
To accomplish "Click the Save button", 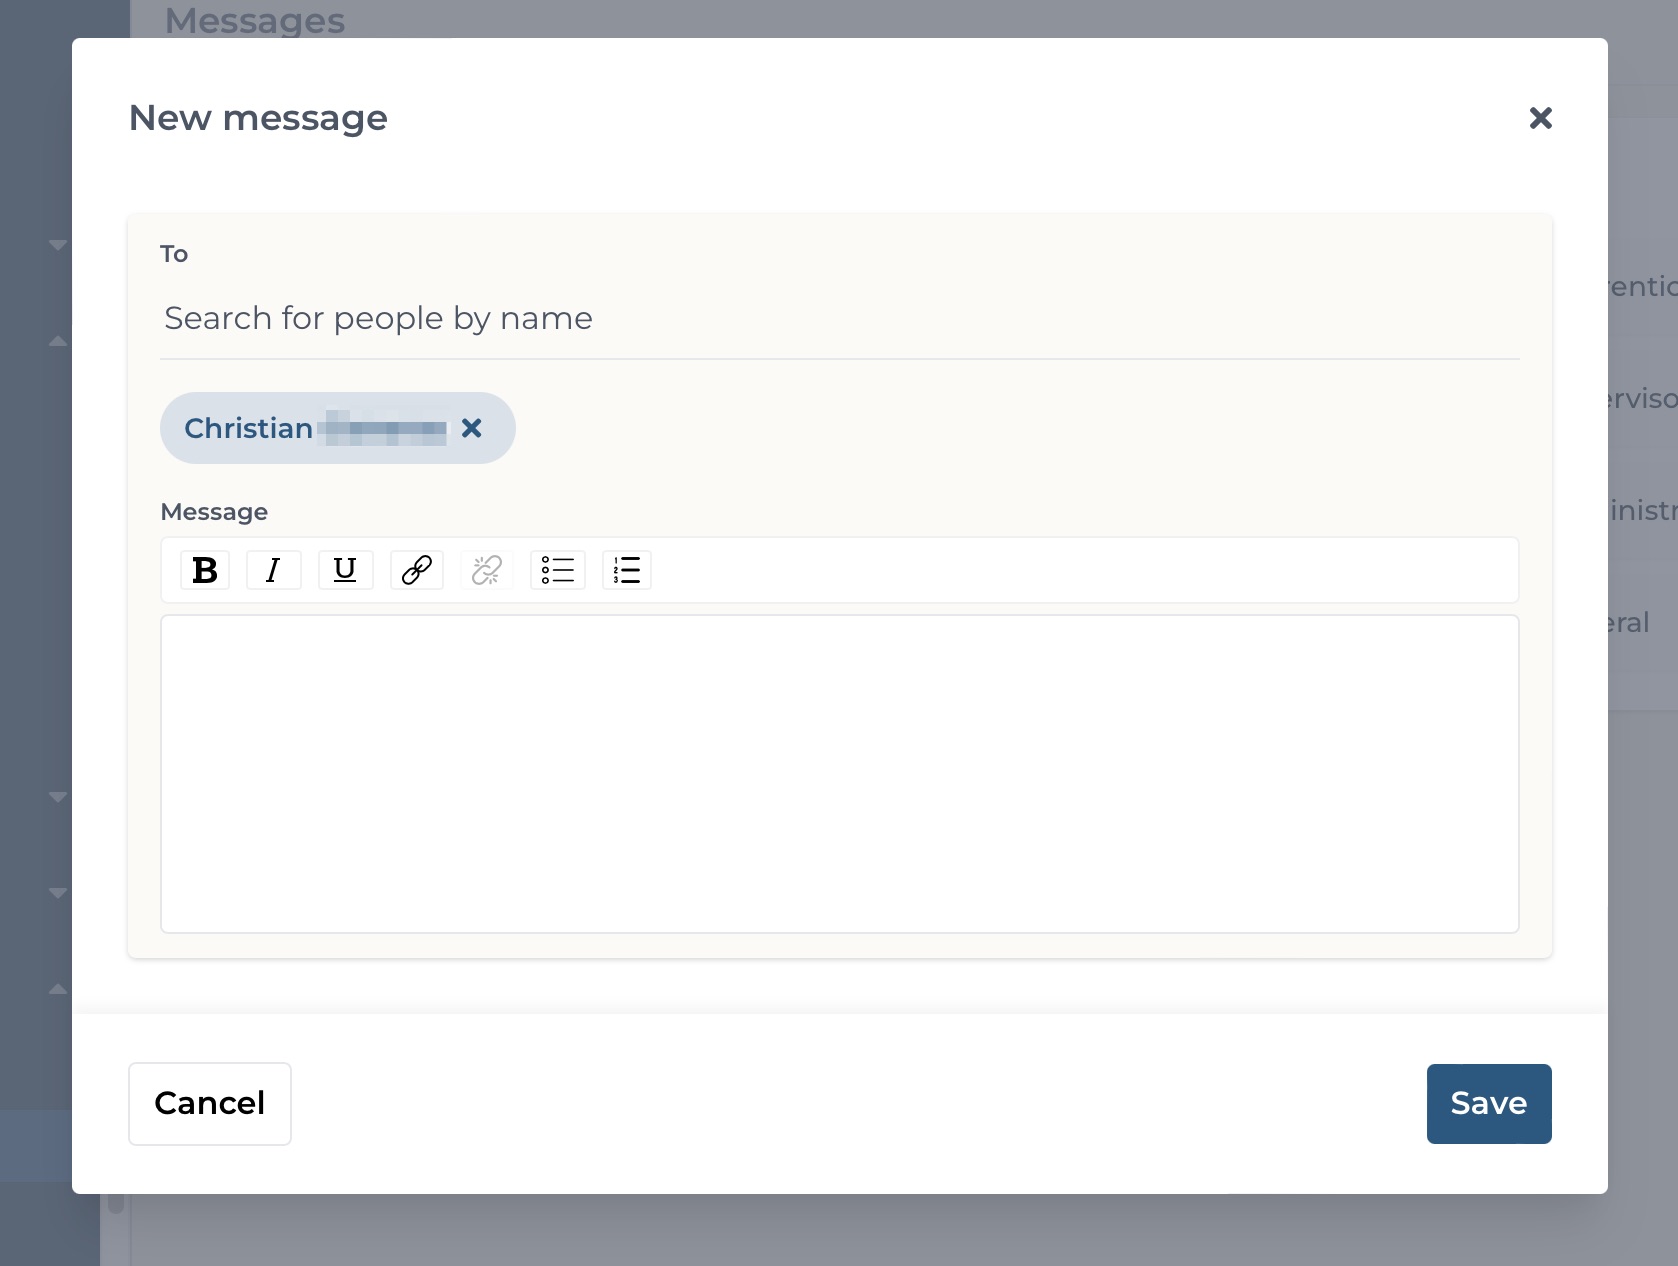I will click(x=1489, y=1104).
